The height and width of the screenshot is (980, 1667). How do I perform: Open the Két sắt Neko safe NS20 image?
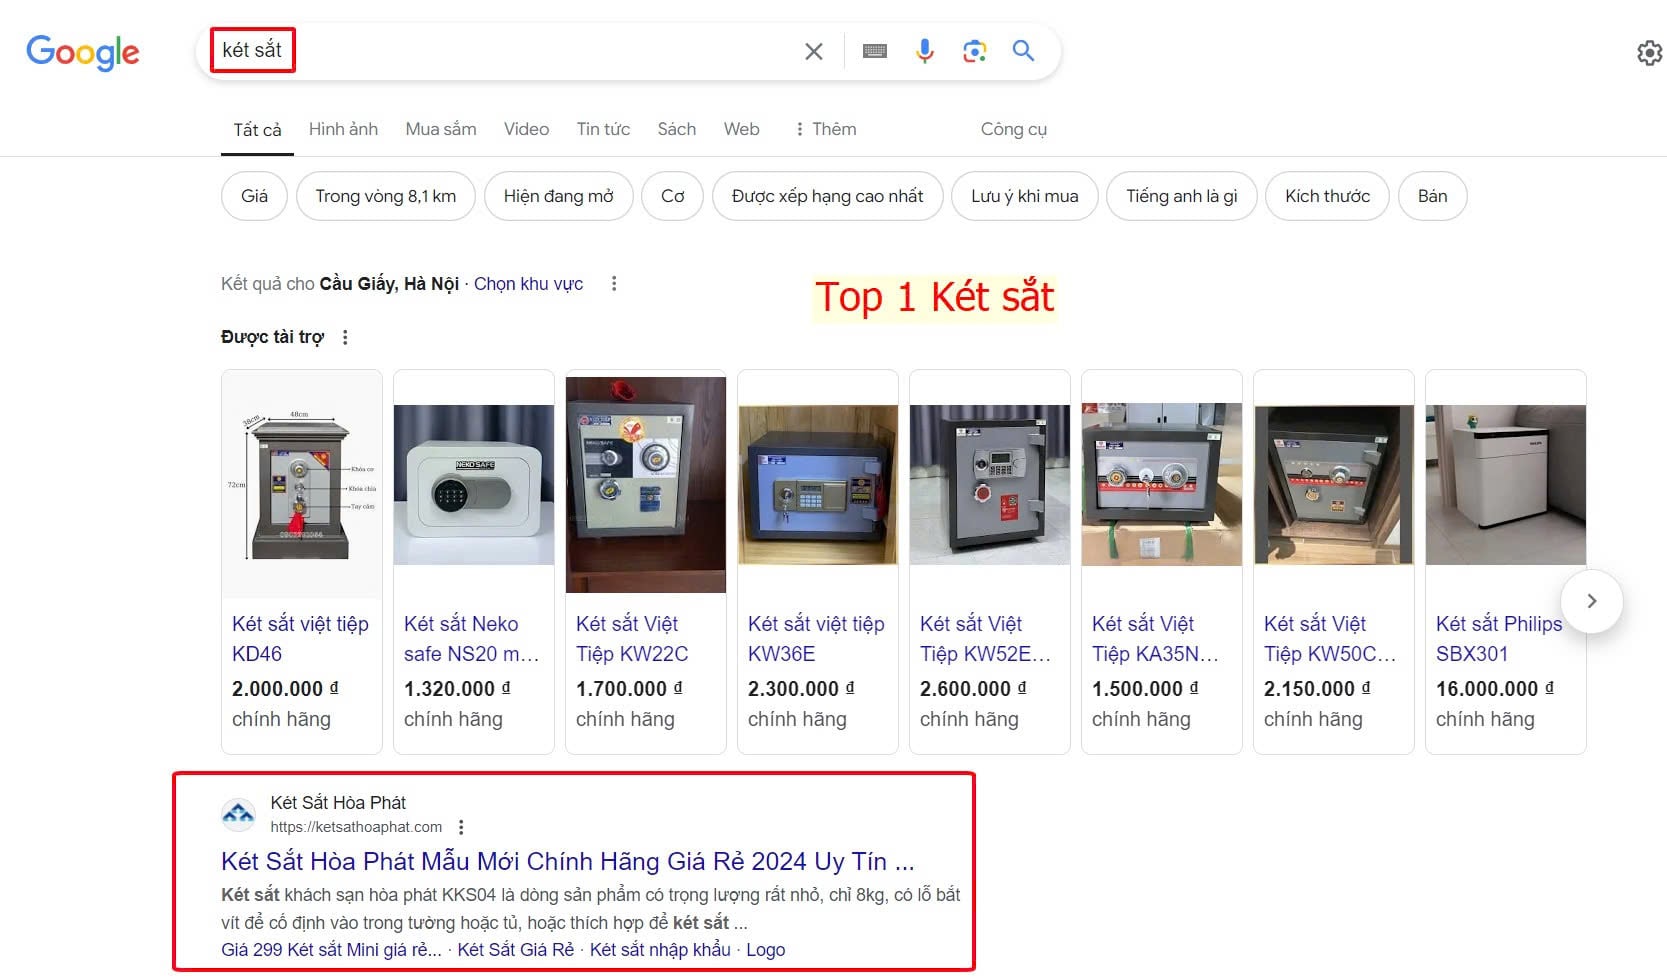[x=474, y=485]
